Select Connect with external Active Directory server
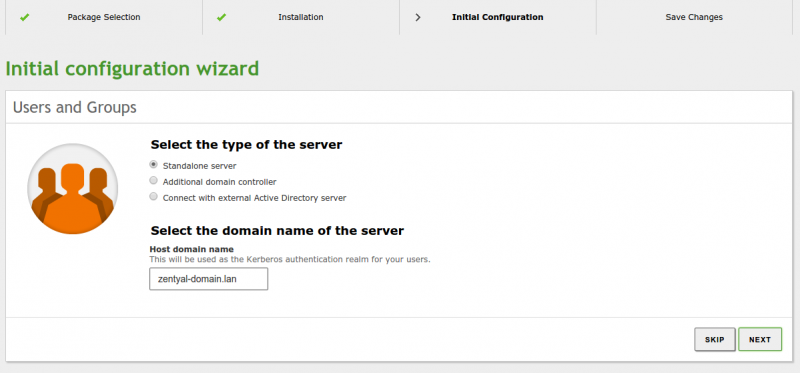Image resolution: width=800 pixels, height=373 pixels. (153, 196)
